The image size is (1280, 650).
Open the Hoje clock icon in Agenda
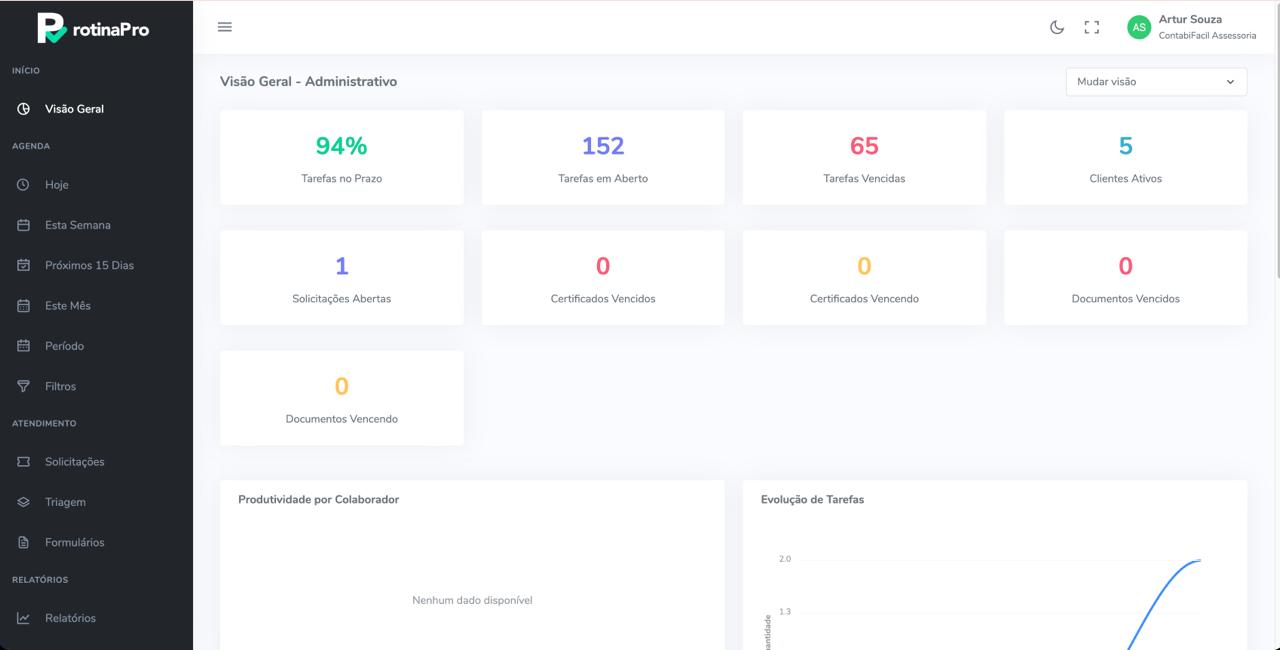coord(24,184)
